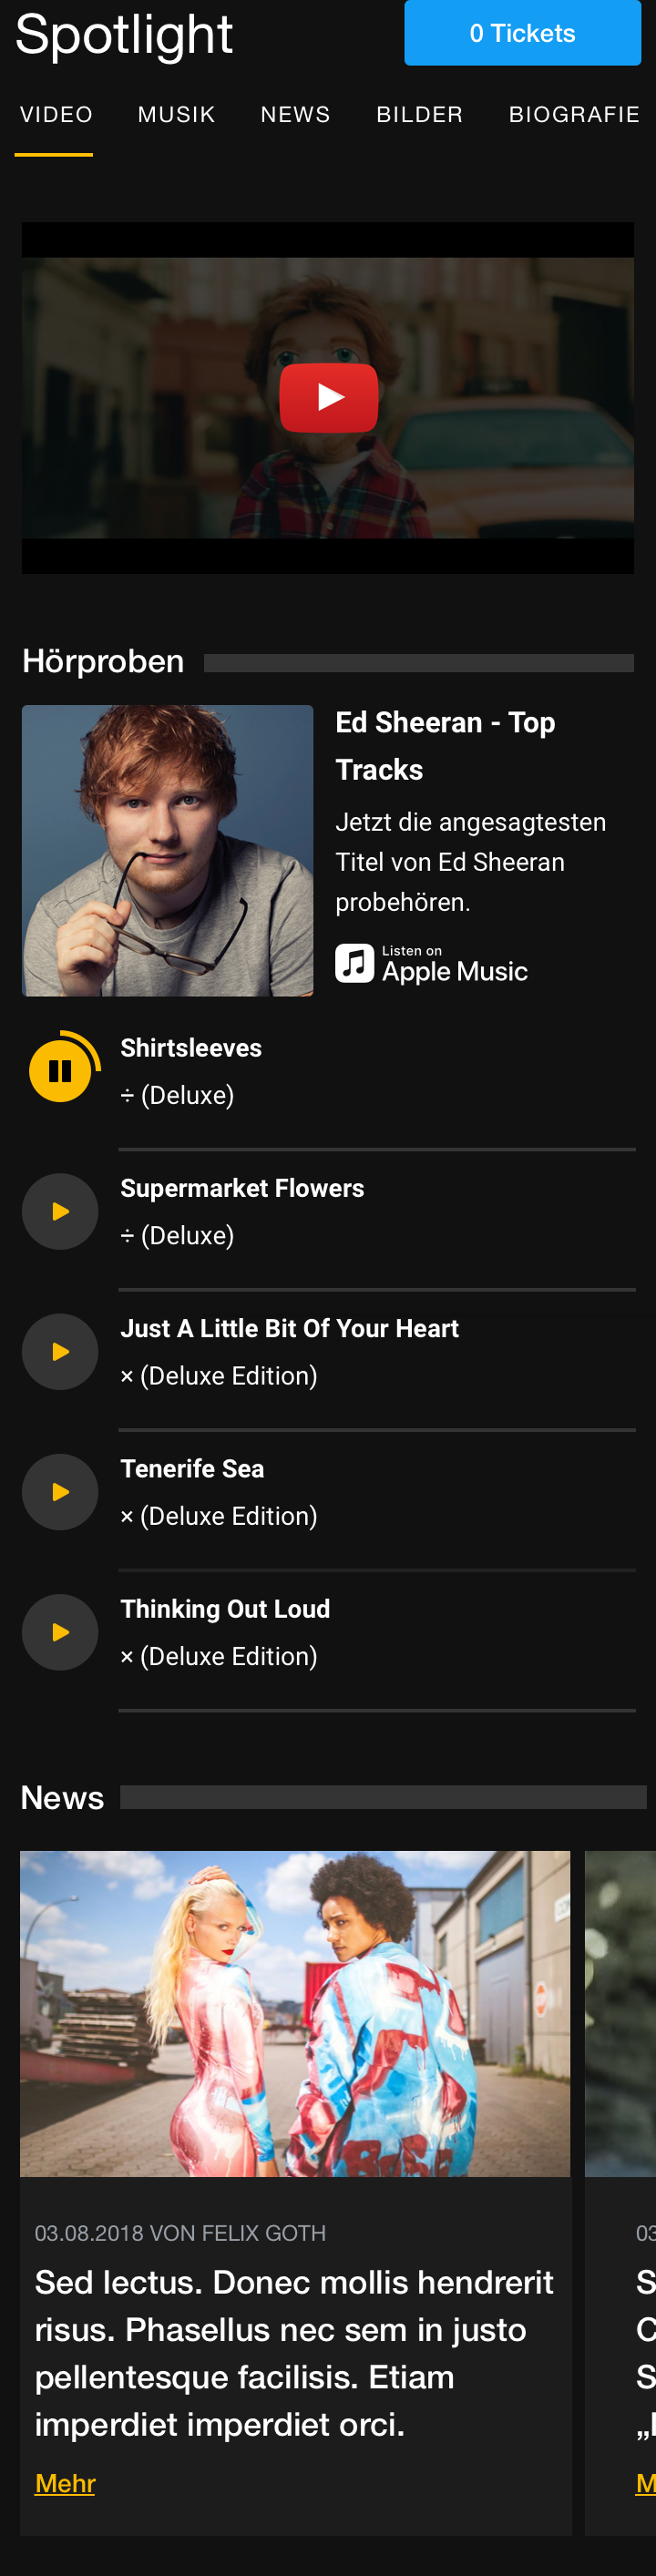
Task: Select the VIDEO tab
Action: 56,115
